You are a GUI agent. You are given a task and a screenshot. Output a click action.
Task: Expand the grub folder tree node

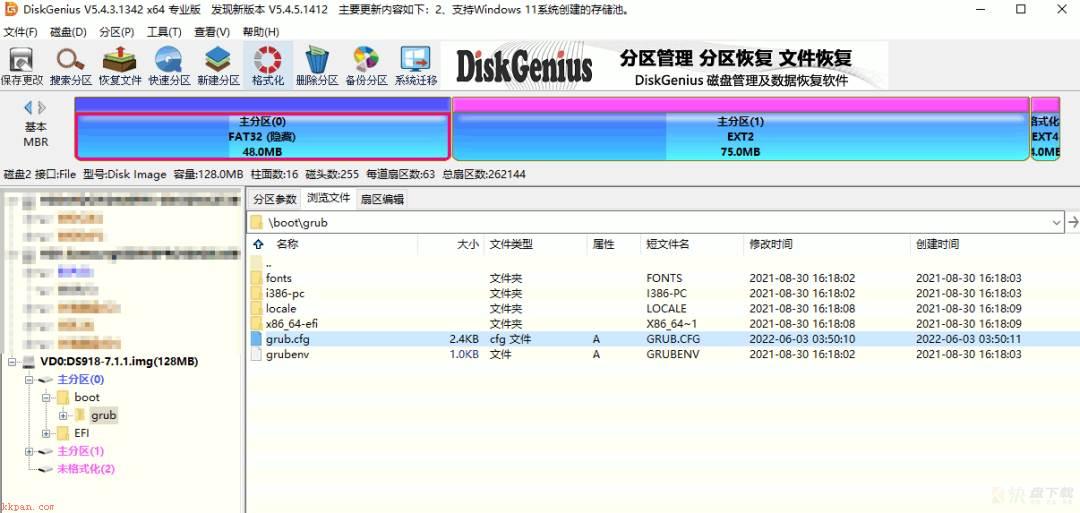point(63,415)
